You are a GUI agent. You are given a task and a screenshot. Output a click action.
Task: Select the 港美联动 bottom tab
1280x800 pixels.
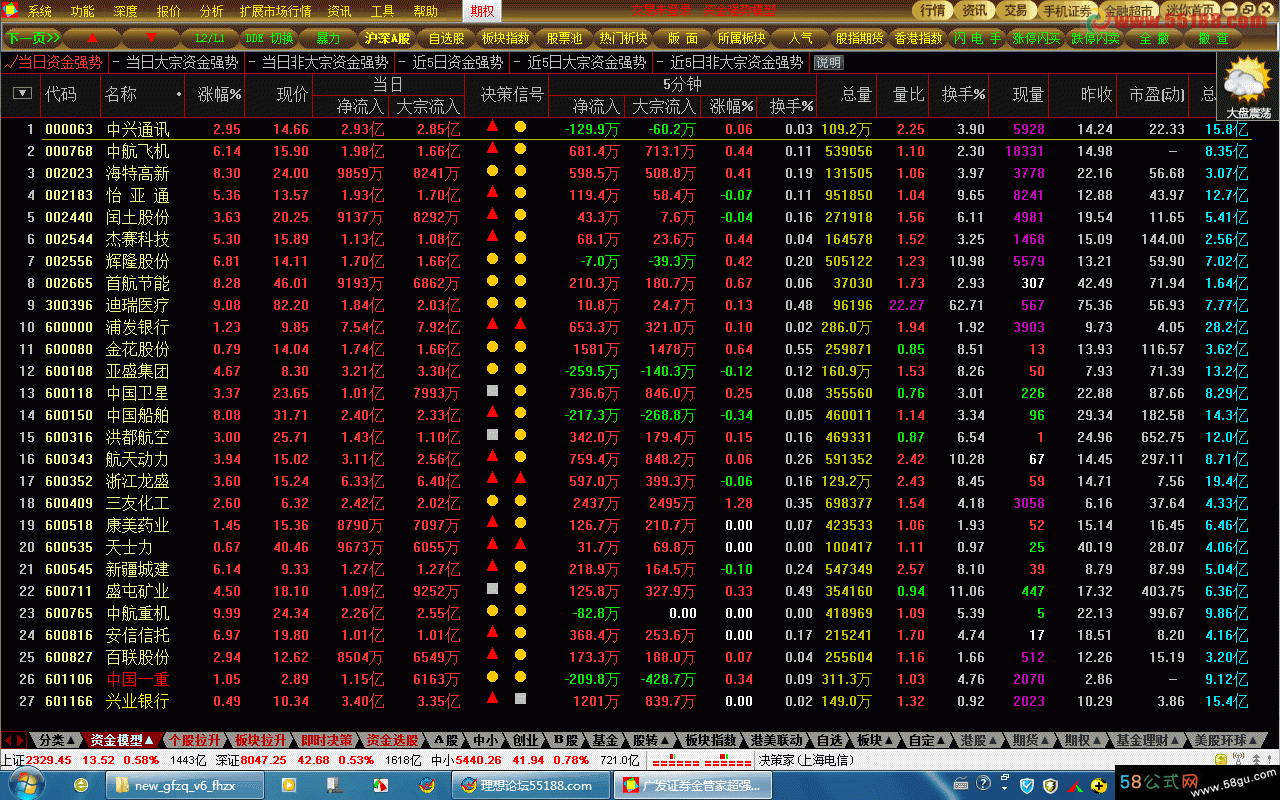[776, 741]
